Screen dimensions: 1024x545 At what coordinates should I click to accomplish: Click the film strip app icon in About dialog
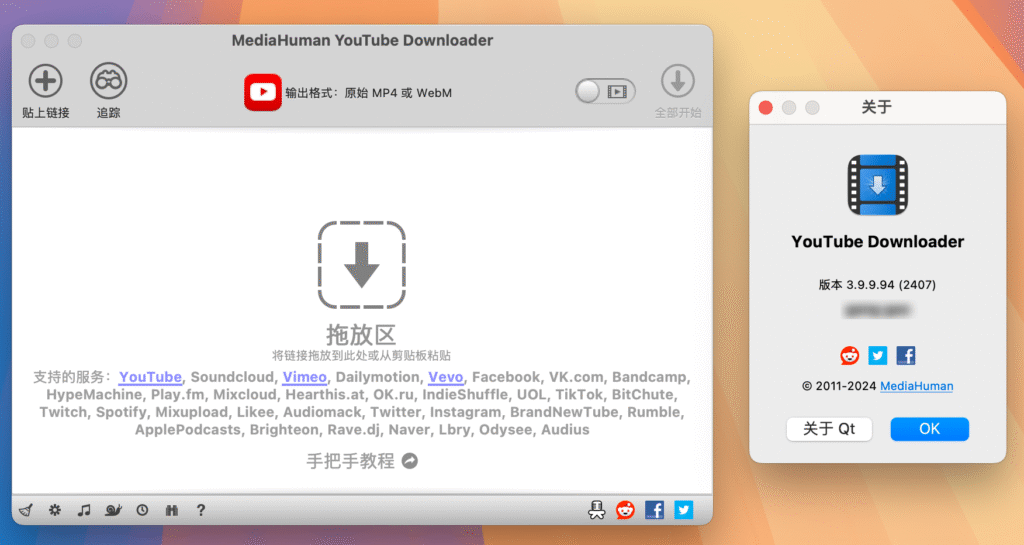click(x=878, y=185)
